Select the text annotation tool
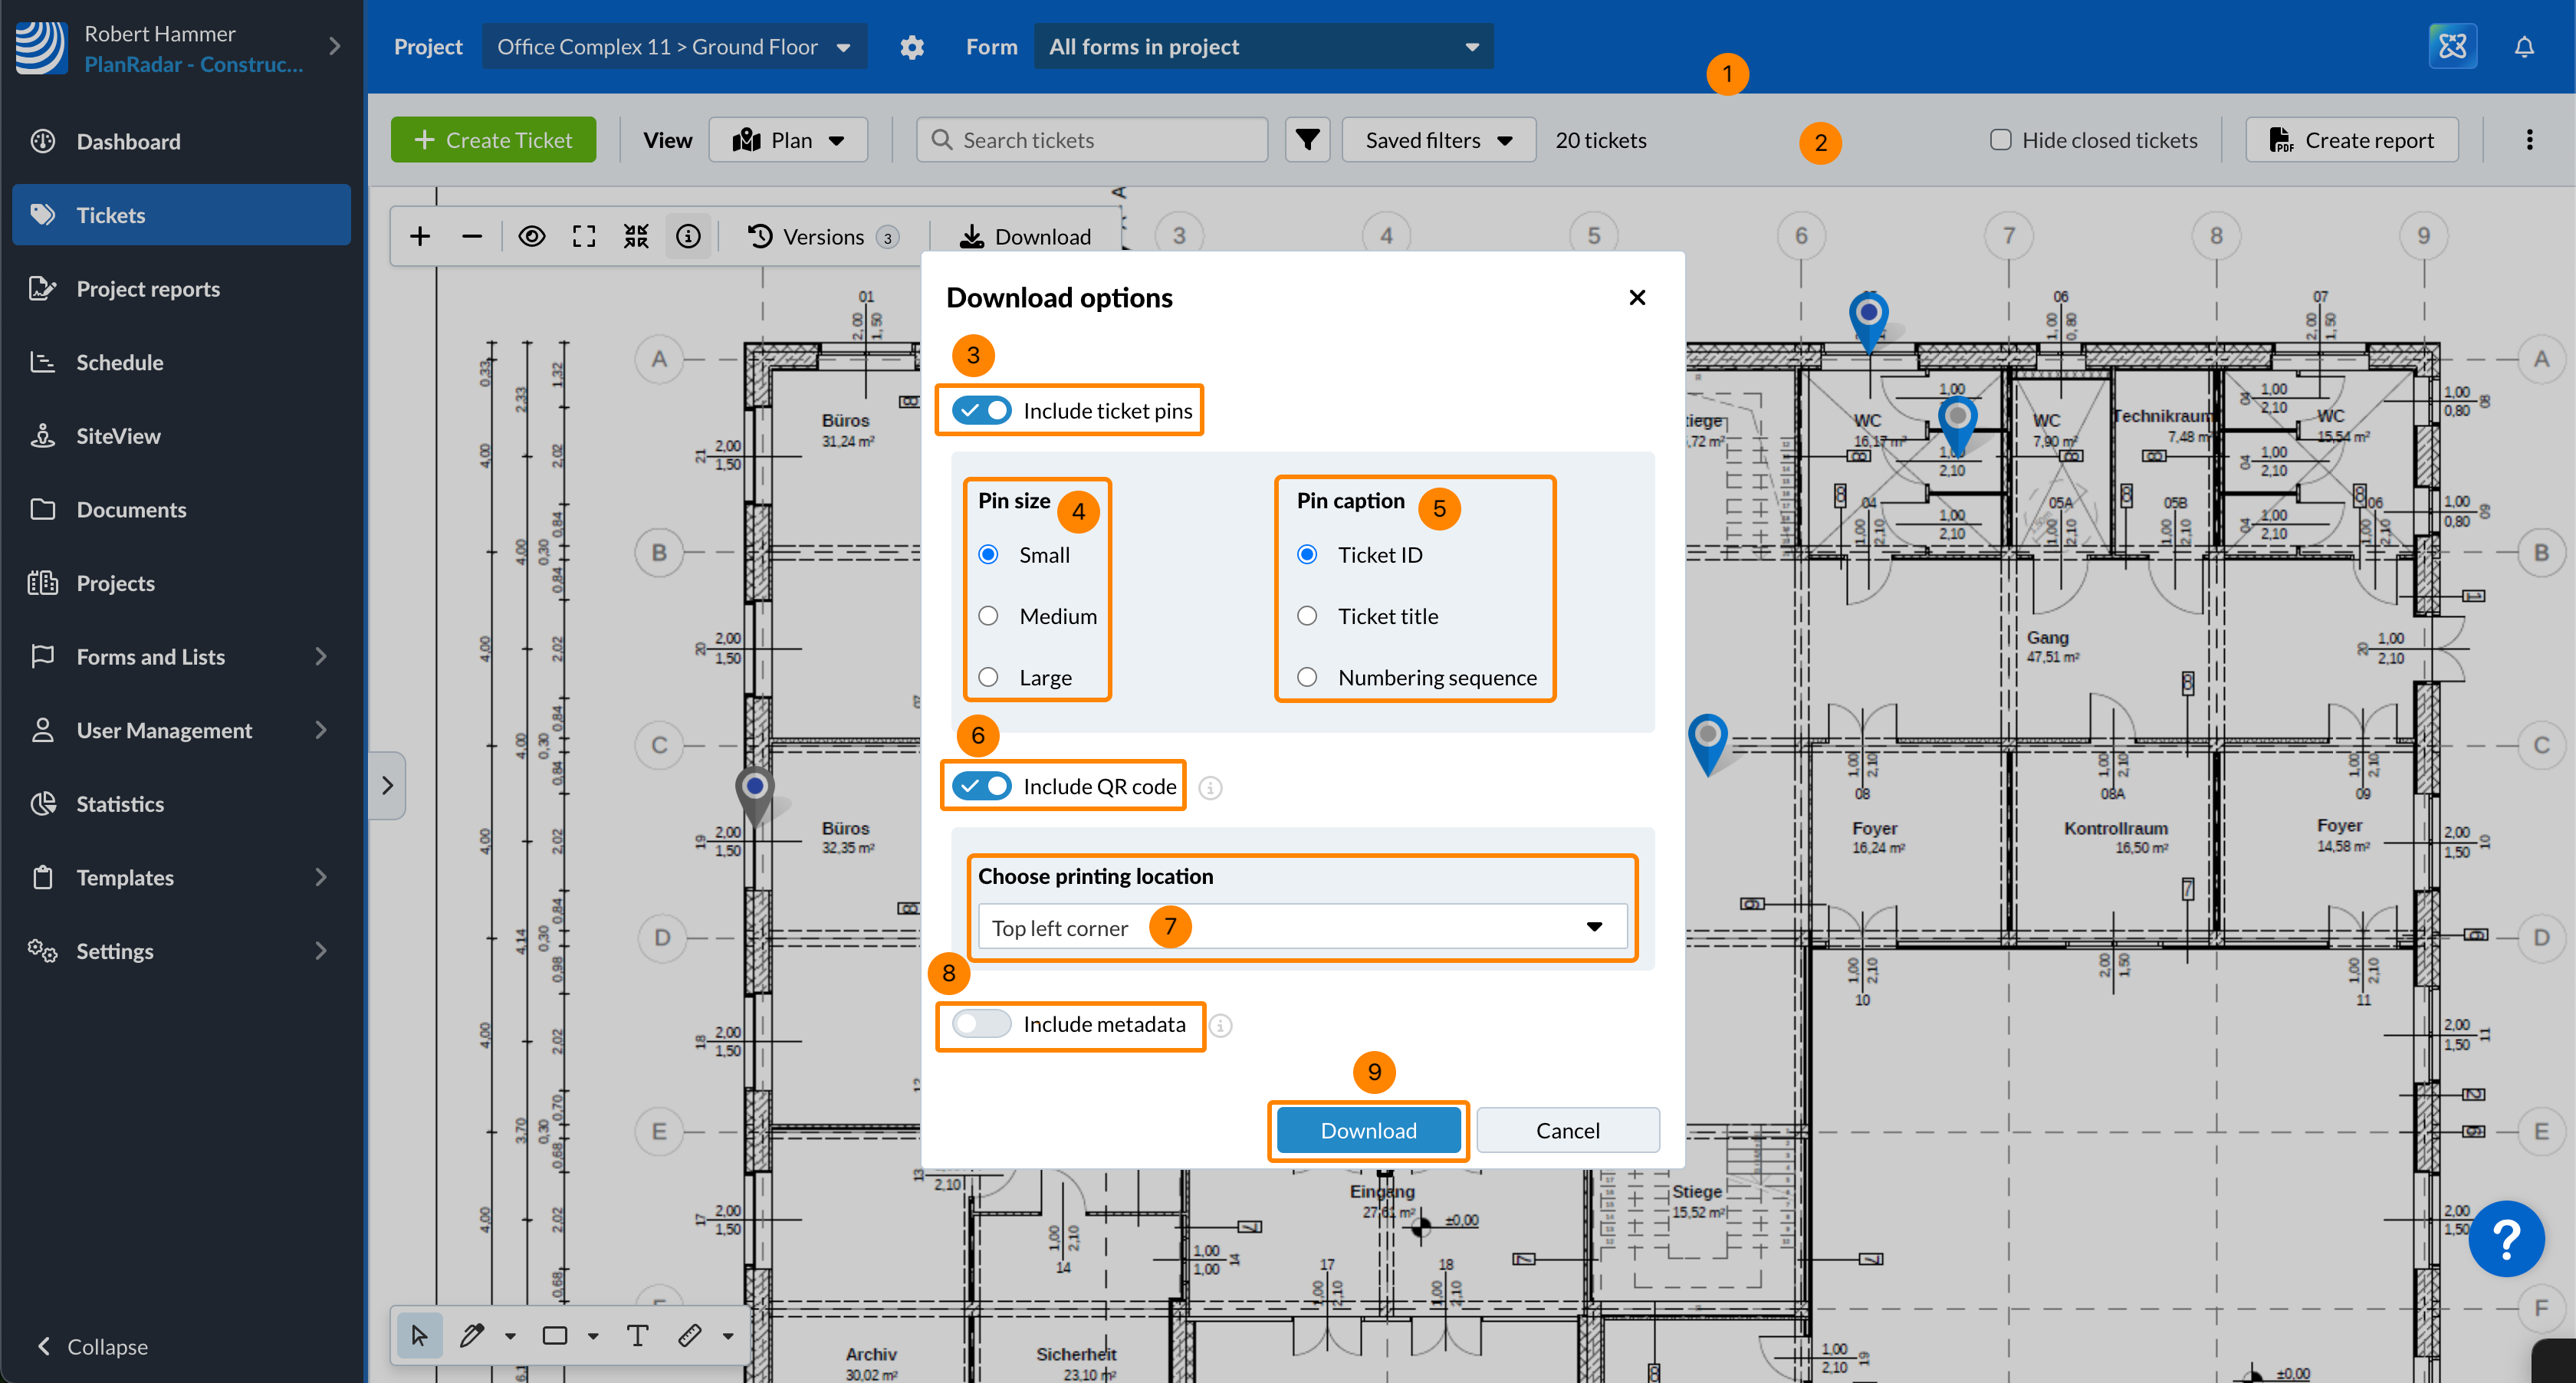 pos(637,1335)
